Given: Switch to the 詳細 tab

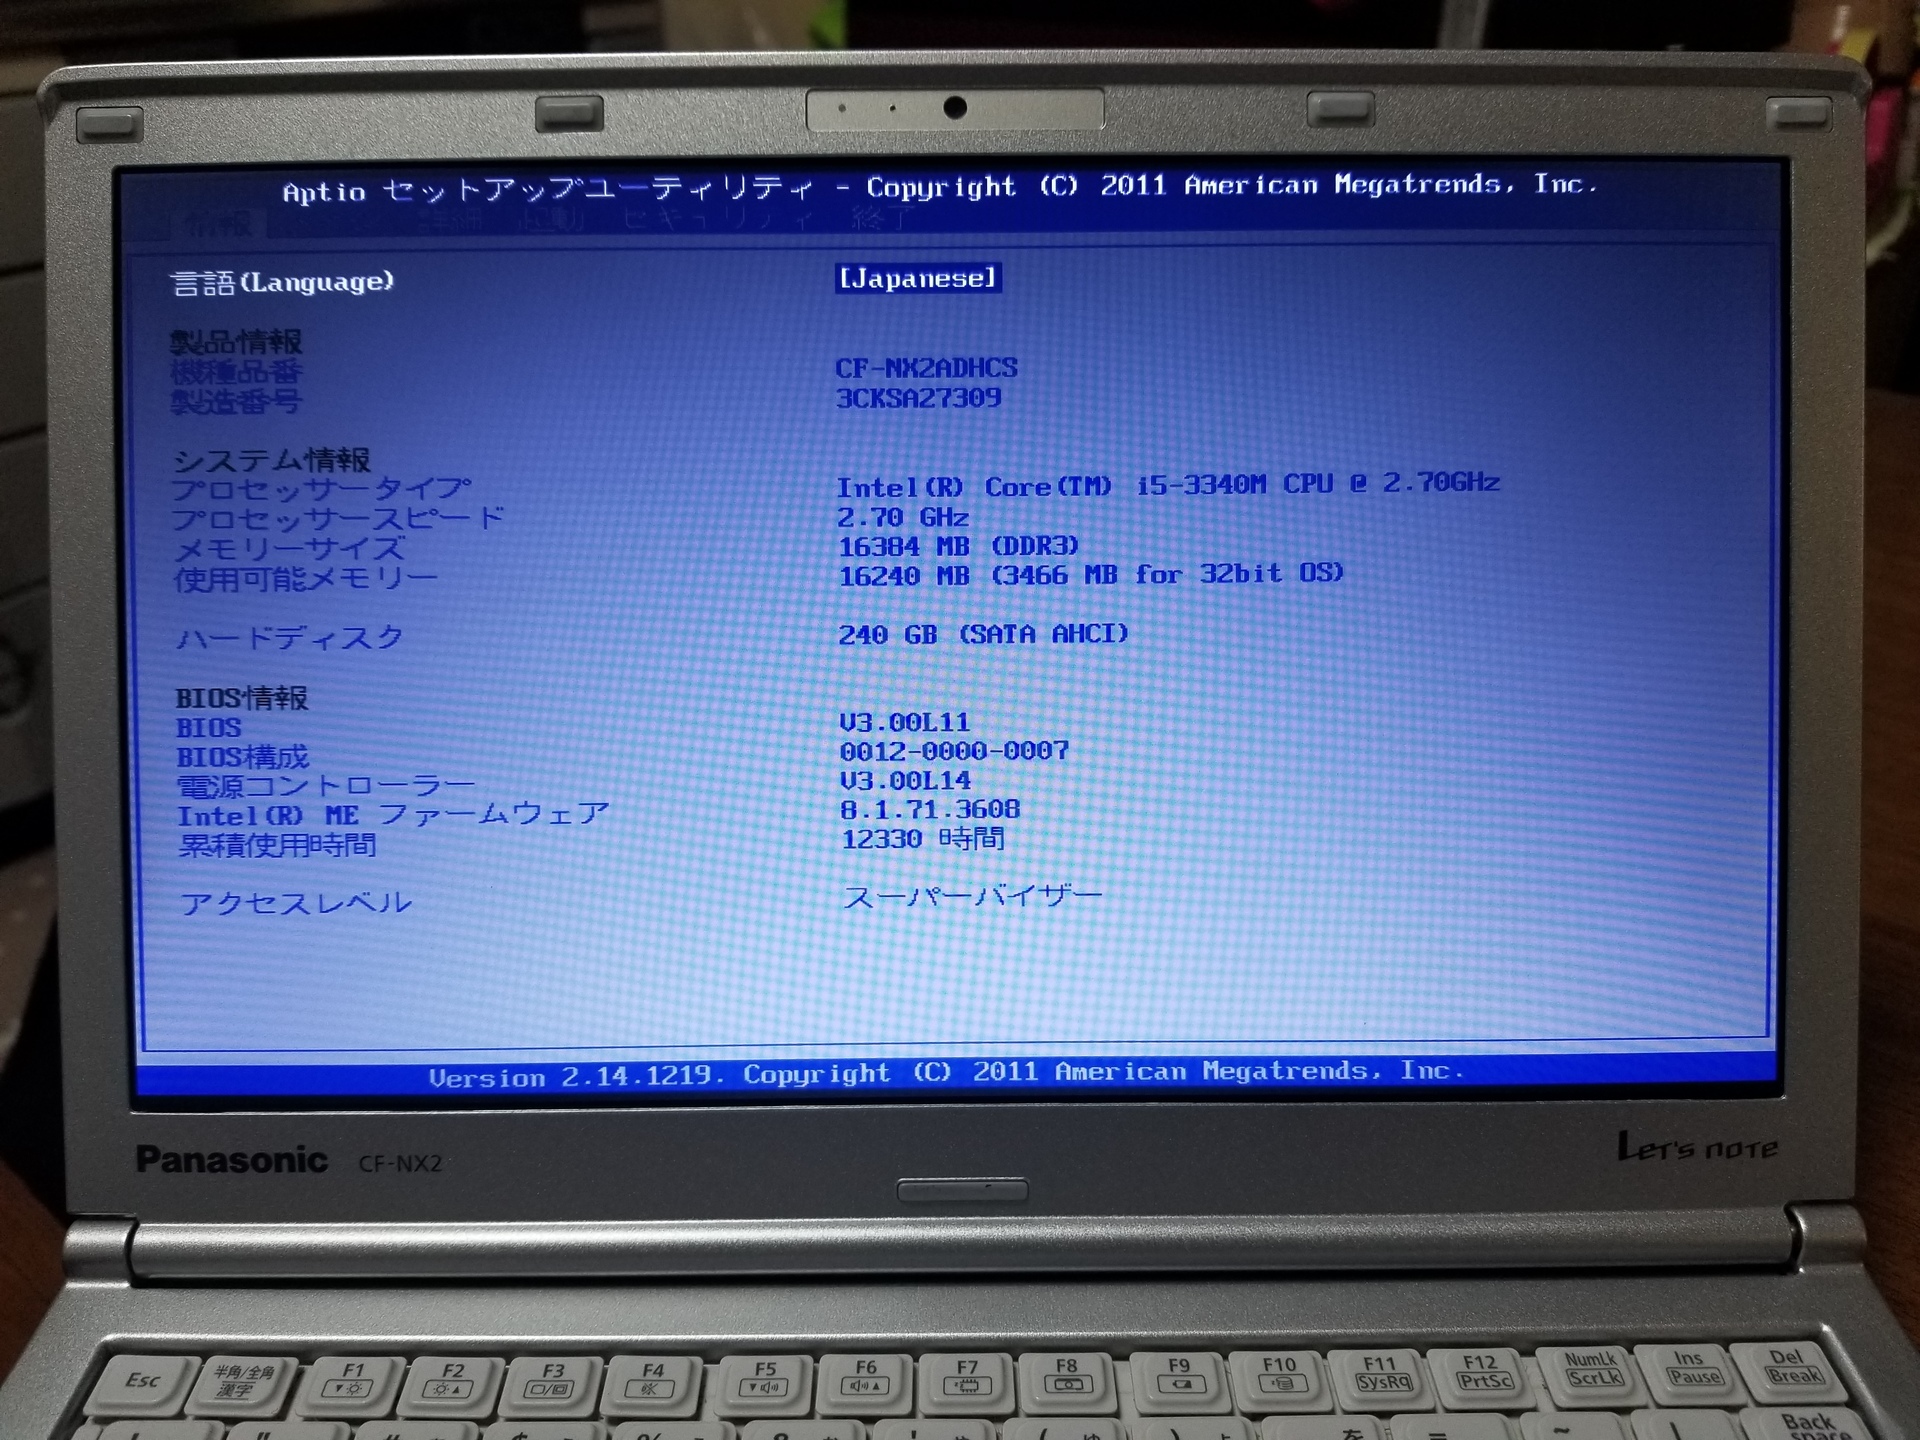Looking at the screenshot, I should point(450,221).
